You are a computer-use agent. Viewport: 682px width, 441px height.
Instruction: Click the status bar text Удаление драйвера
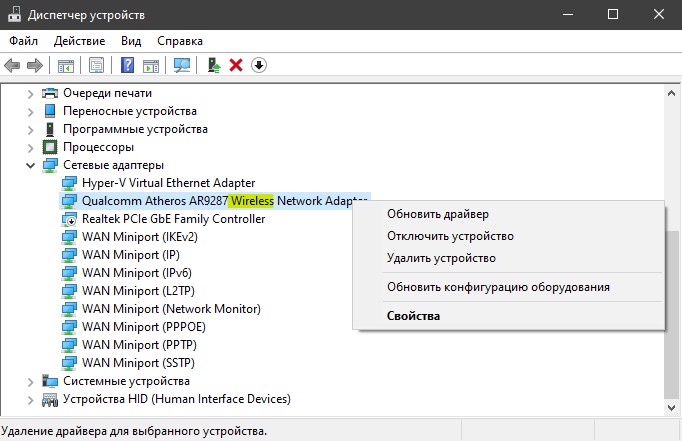pyautogui.click(x=134, y=431)
